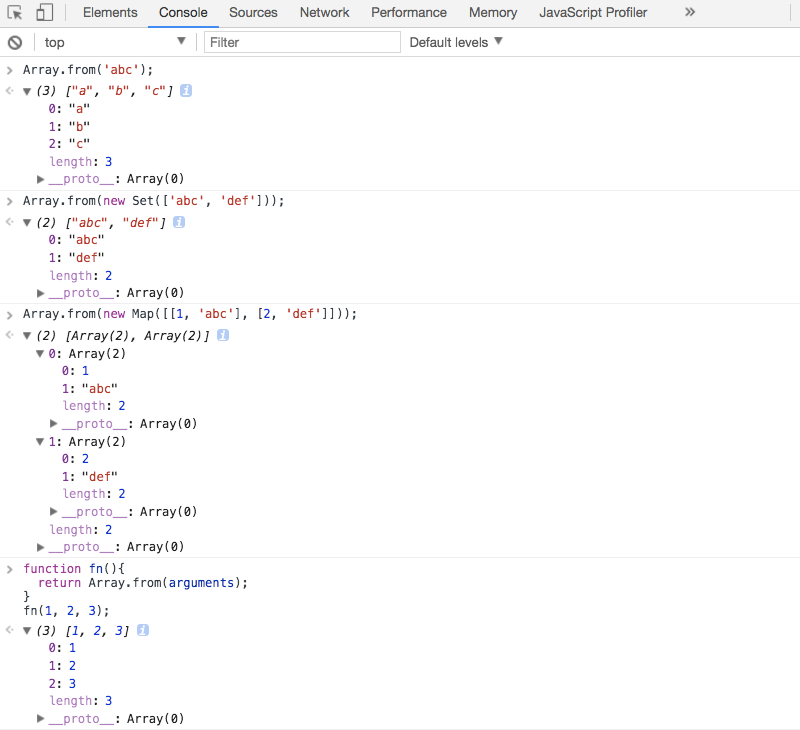Viewport: 800px width, 730px height.
Task: Click the 0: "abc" property row
Action: (77, 239)
